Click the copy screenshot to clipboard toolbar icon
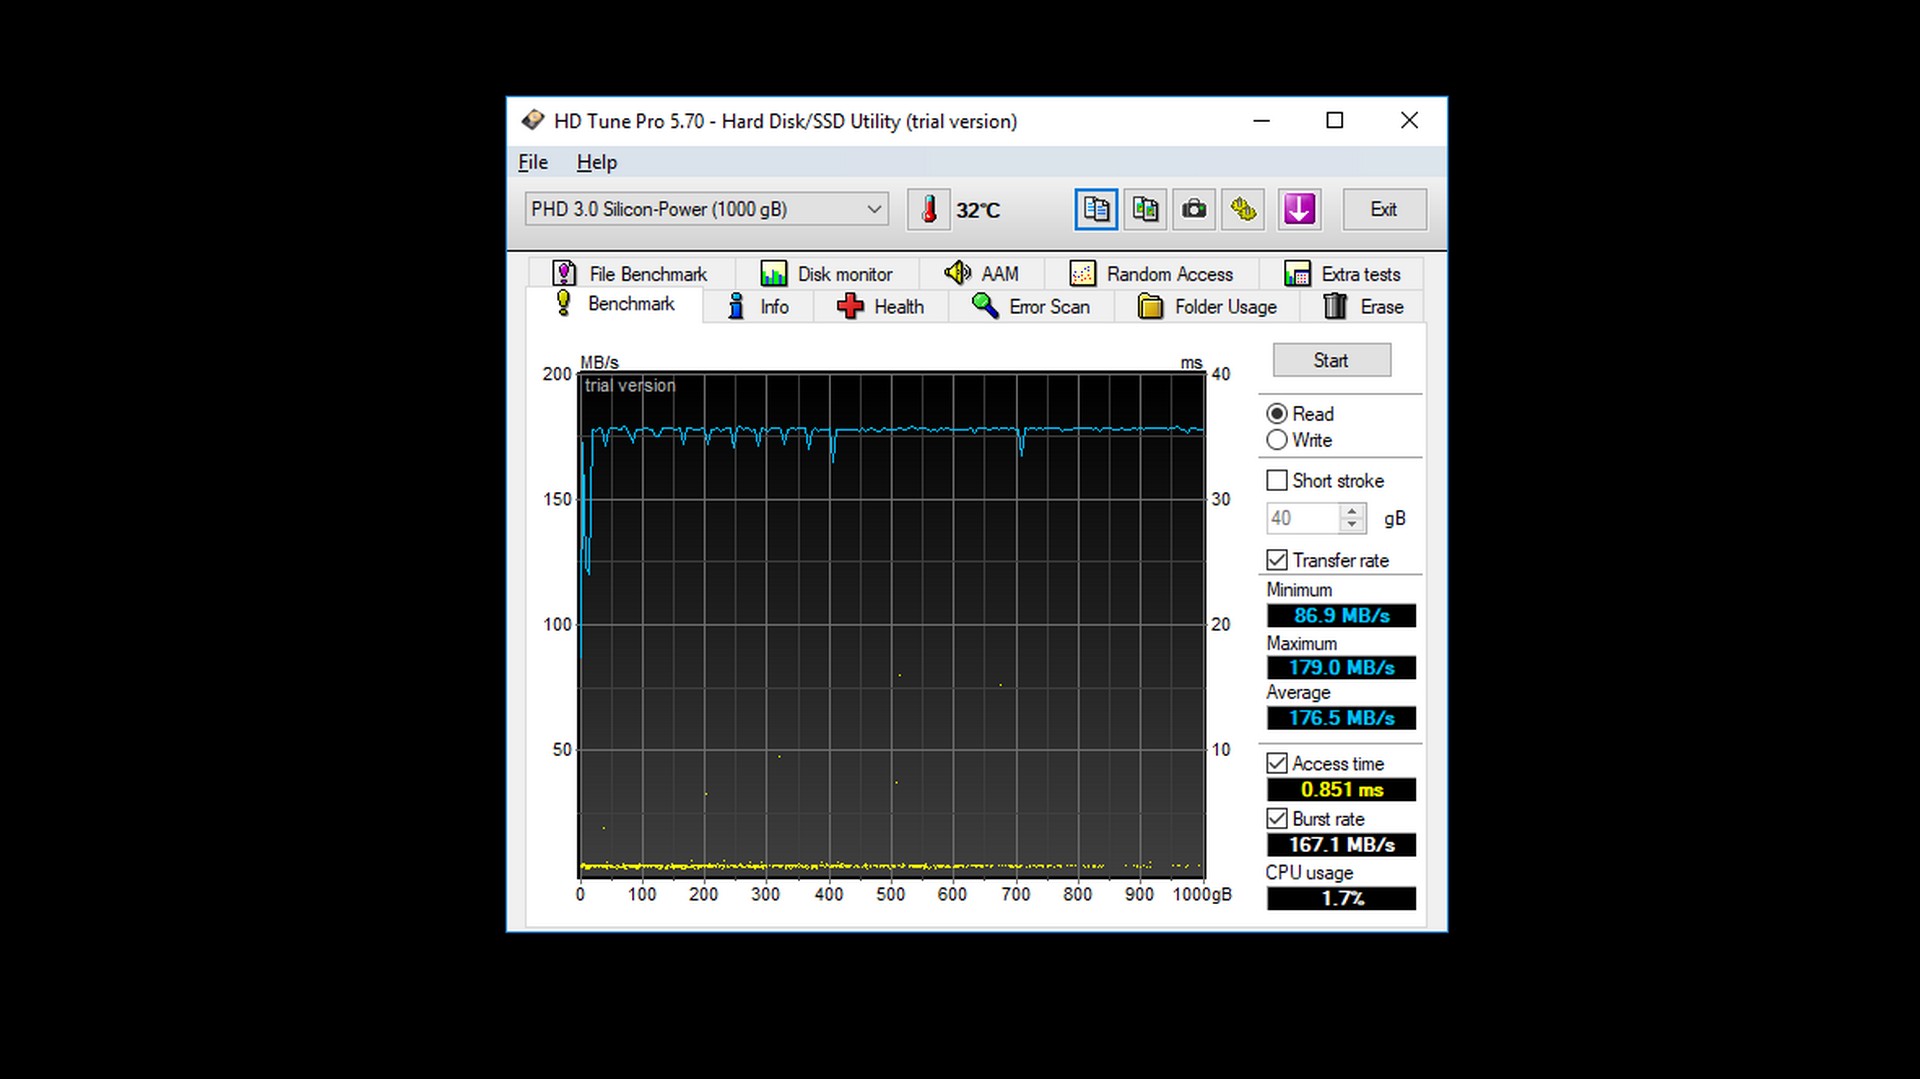This screenshot has width=1920, height=1079. point(1145,209)
